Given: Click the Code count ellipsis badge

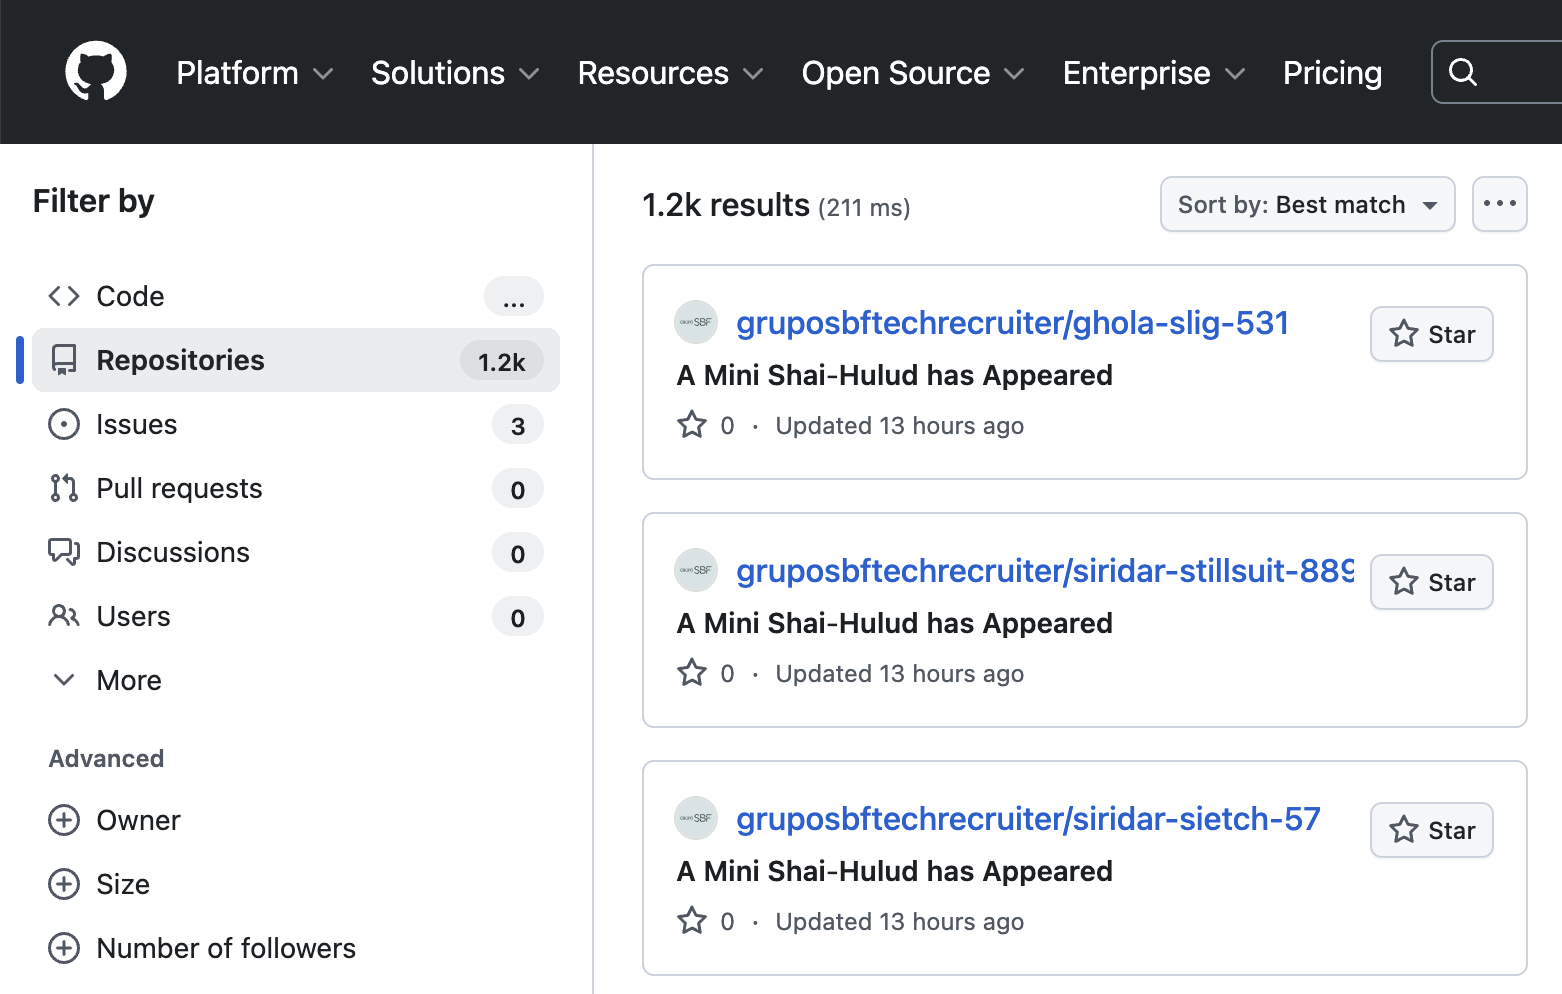Looking at the screenshot, I should [x=514, y=296].
